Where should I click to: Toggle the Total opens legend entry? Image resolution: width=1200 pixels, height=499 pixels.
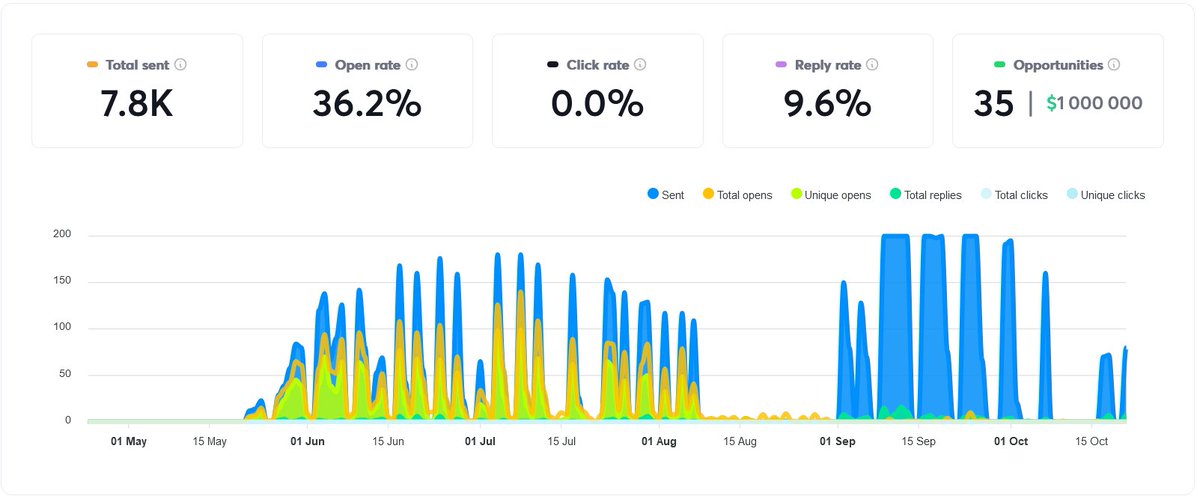coord(737,195)
